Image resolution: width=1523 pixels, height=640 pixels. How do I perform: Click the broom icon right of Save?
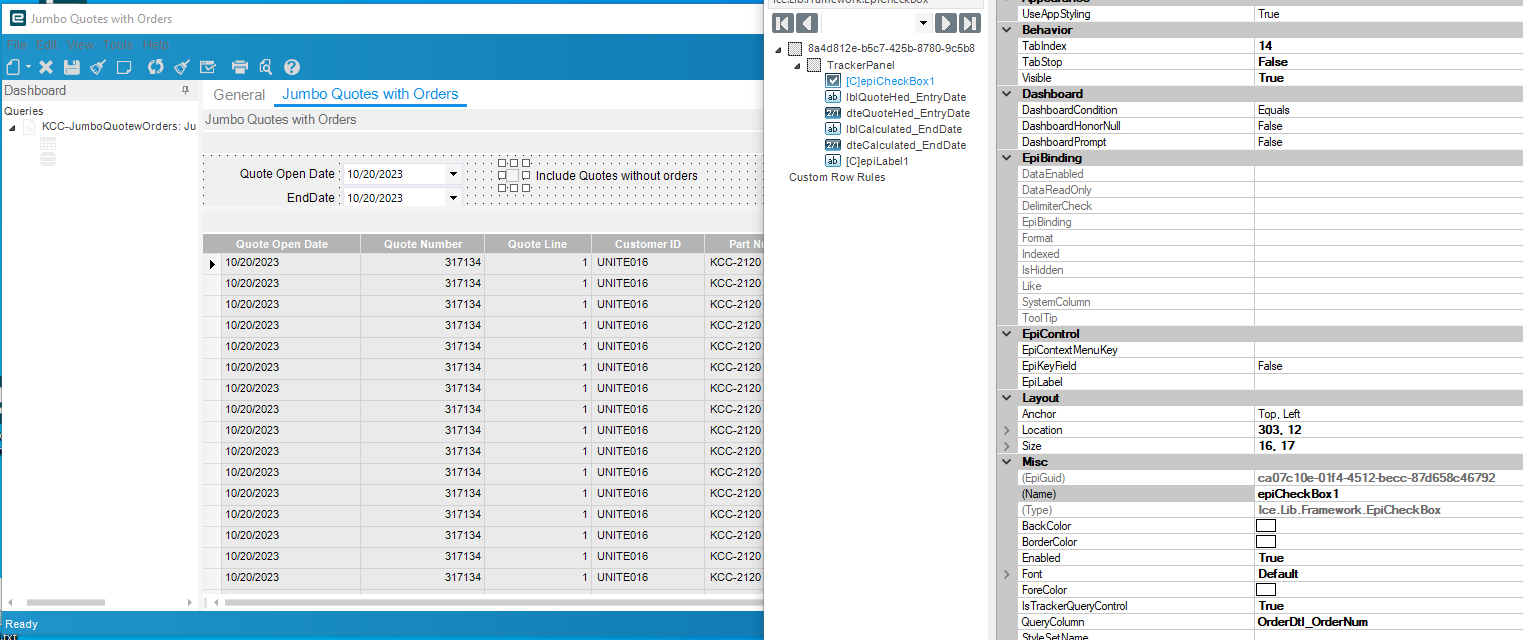pyautogui.click(x=98, y=67)
